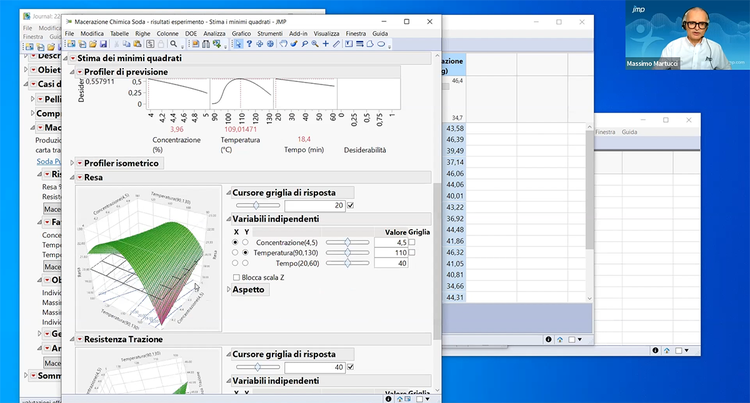The image size is (750, 403).
Task: Select the arrow cursor tool
Action: (x=237, y=44)
